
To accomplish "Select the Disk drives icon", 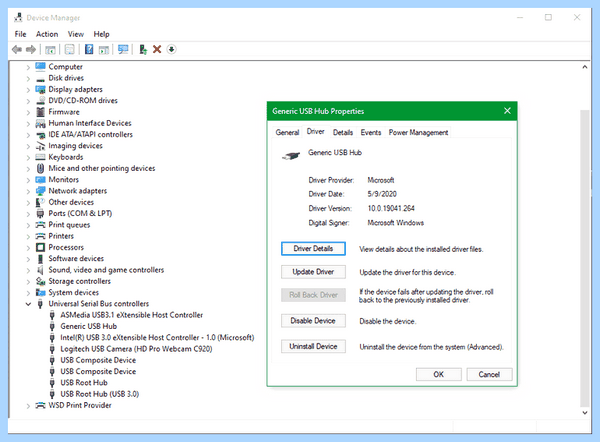I will pyautogui.click(x=40, y=78).
